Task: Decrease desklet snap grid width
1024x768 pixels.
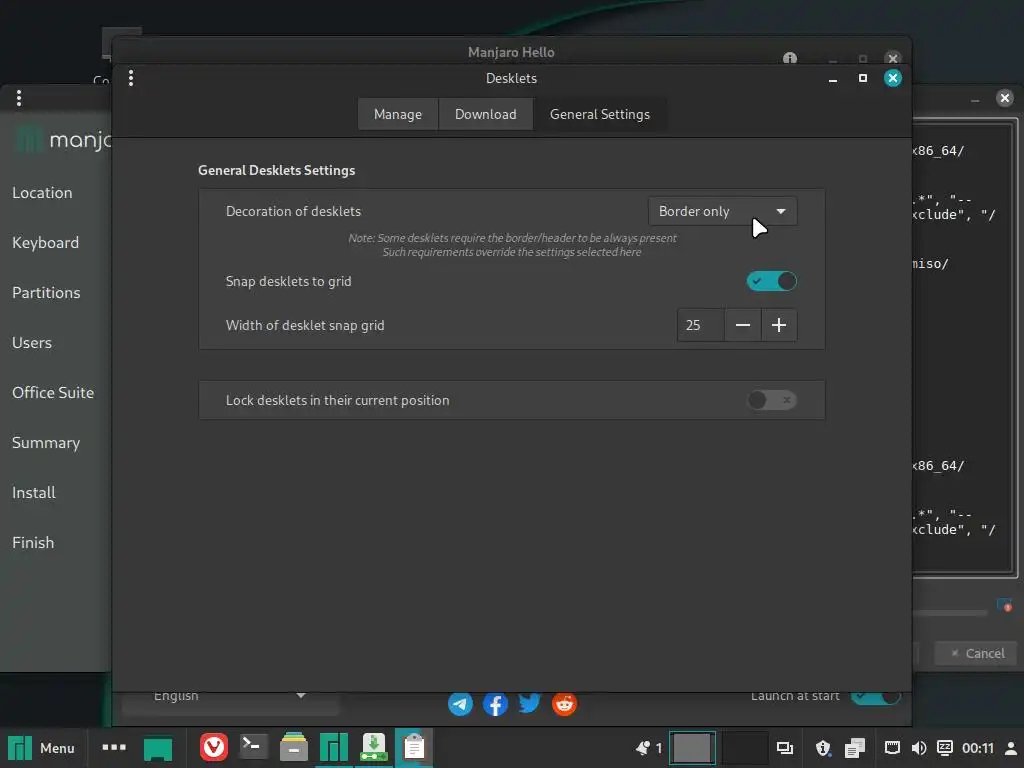Action: click(x=743, y=325)
